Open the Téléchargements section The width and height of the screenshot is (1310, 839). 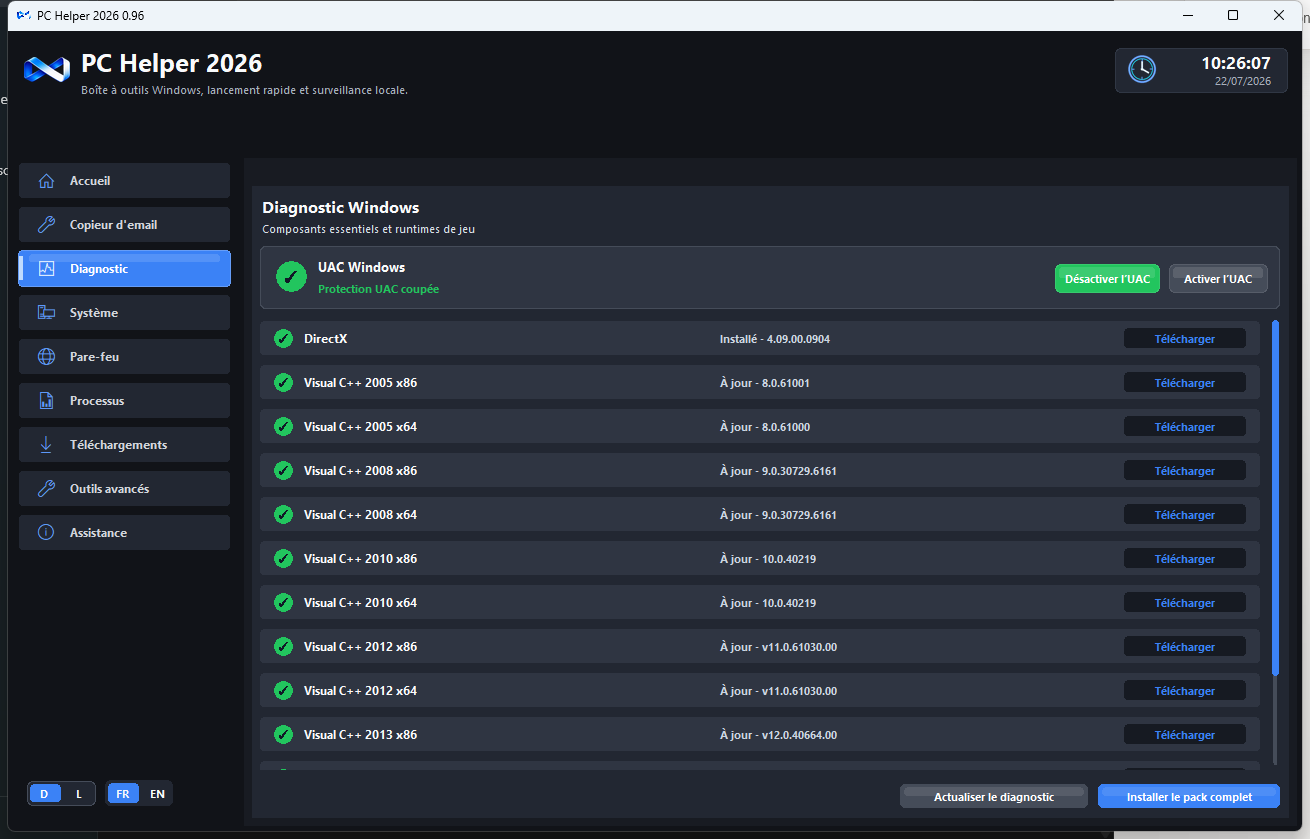coord(124,445)
